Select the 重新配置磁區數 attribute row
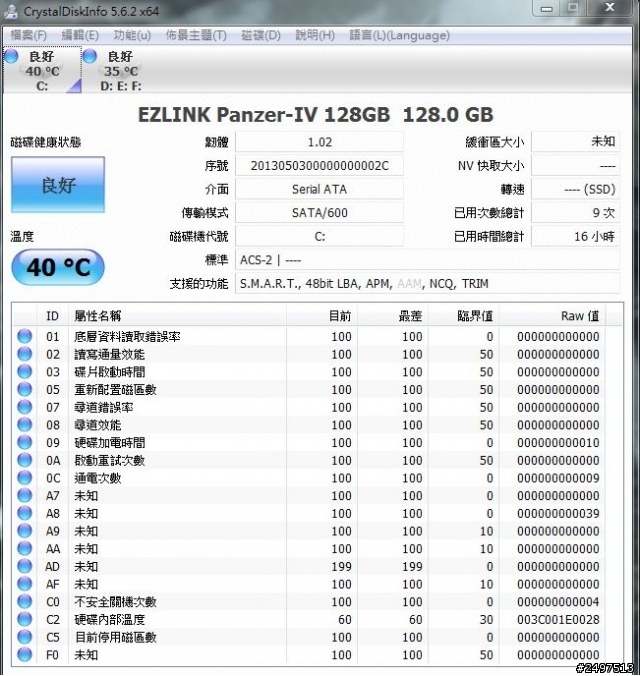The image size is (640, 676). click(317, 389)
